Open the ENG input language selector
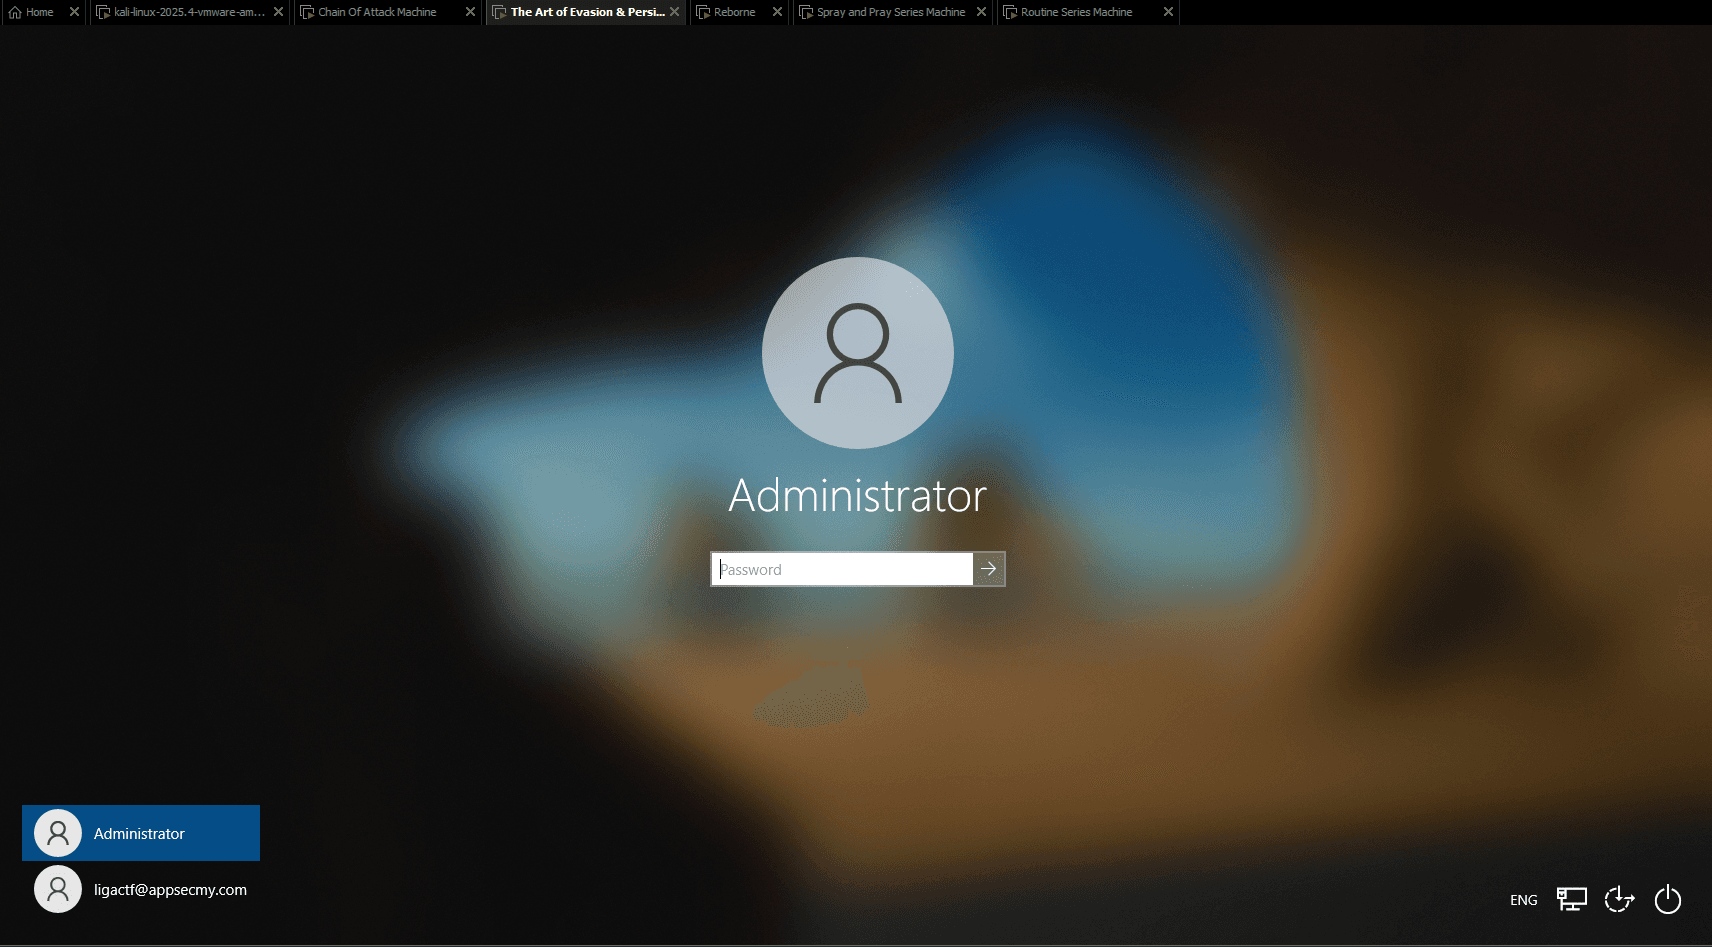 pyautogui.click(x=1524, y=900)
